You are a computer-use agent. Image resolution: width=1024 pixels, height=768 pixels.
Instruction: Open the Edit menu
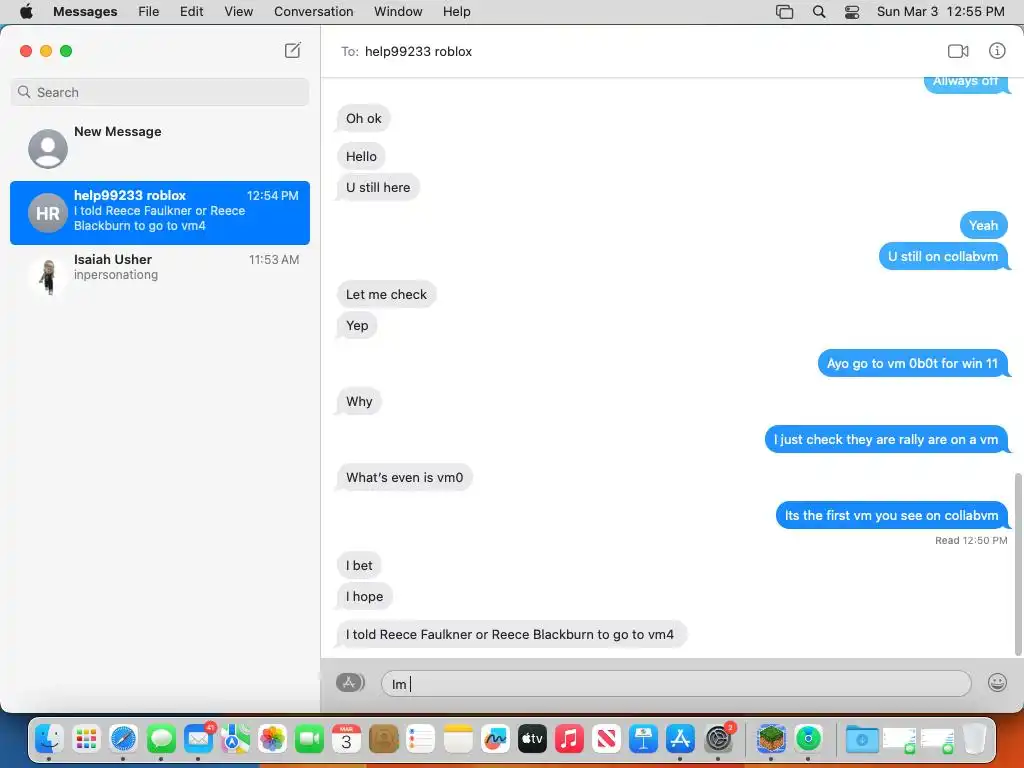[191, 11]
